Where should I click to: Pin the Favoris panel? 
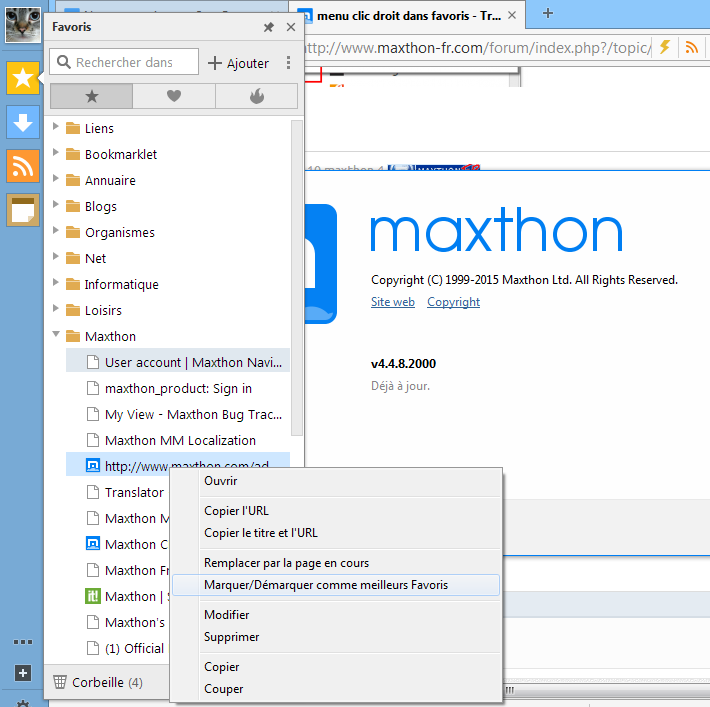269,27
